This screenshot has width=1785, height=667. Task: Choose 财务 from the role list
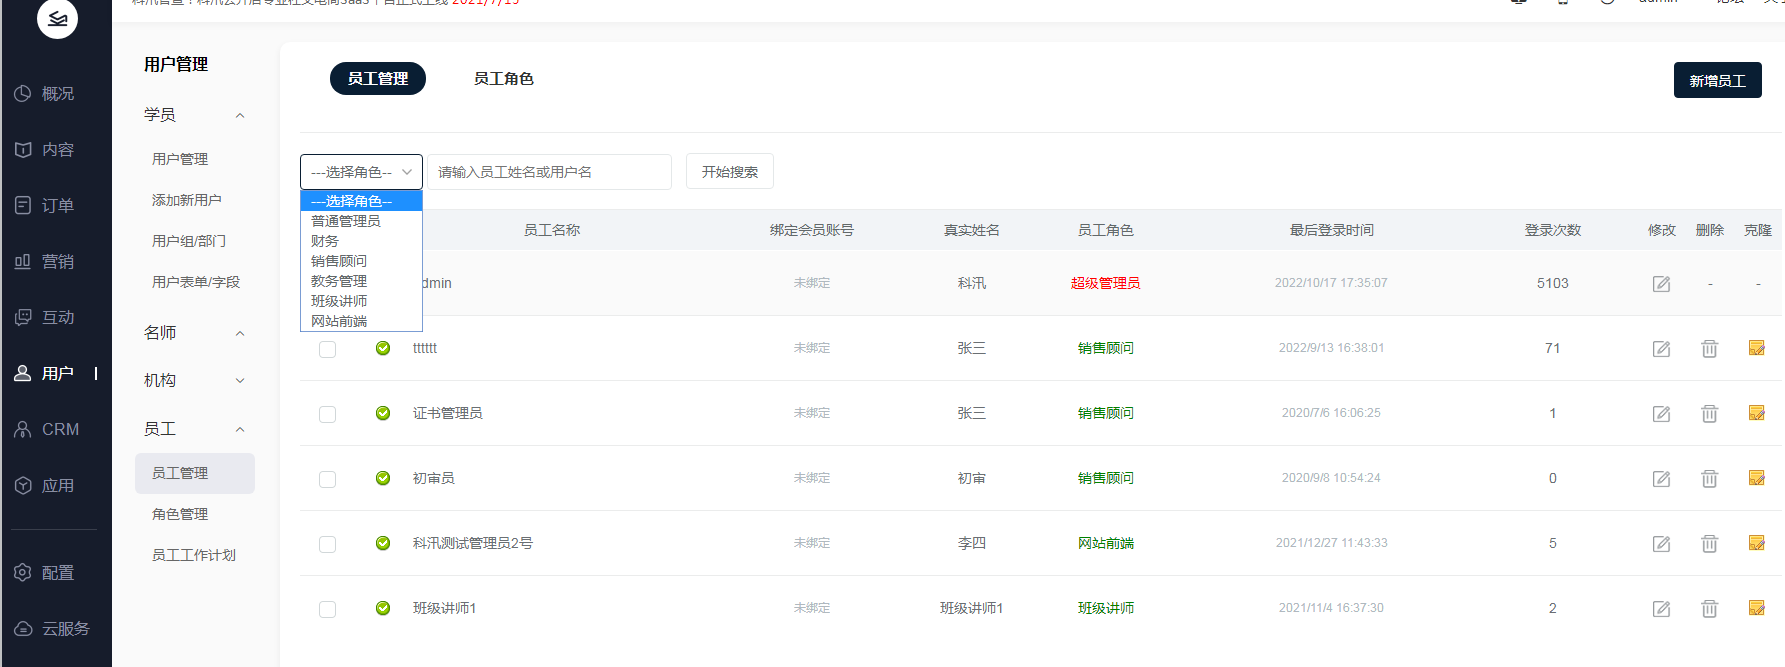[x=361, y=241]
